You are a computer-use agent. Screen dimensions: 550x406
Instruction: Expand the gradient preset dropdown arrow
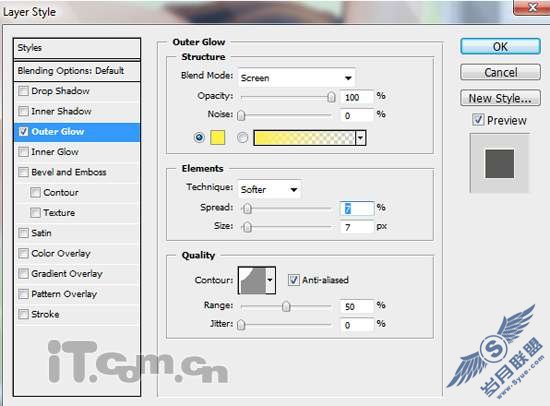pos(361,138)
